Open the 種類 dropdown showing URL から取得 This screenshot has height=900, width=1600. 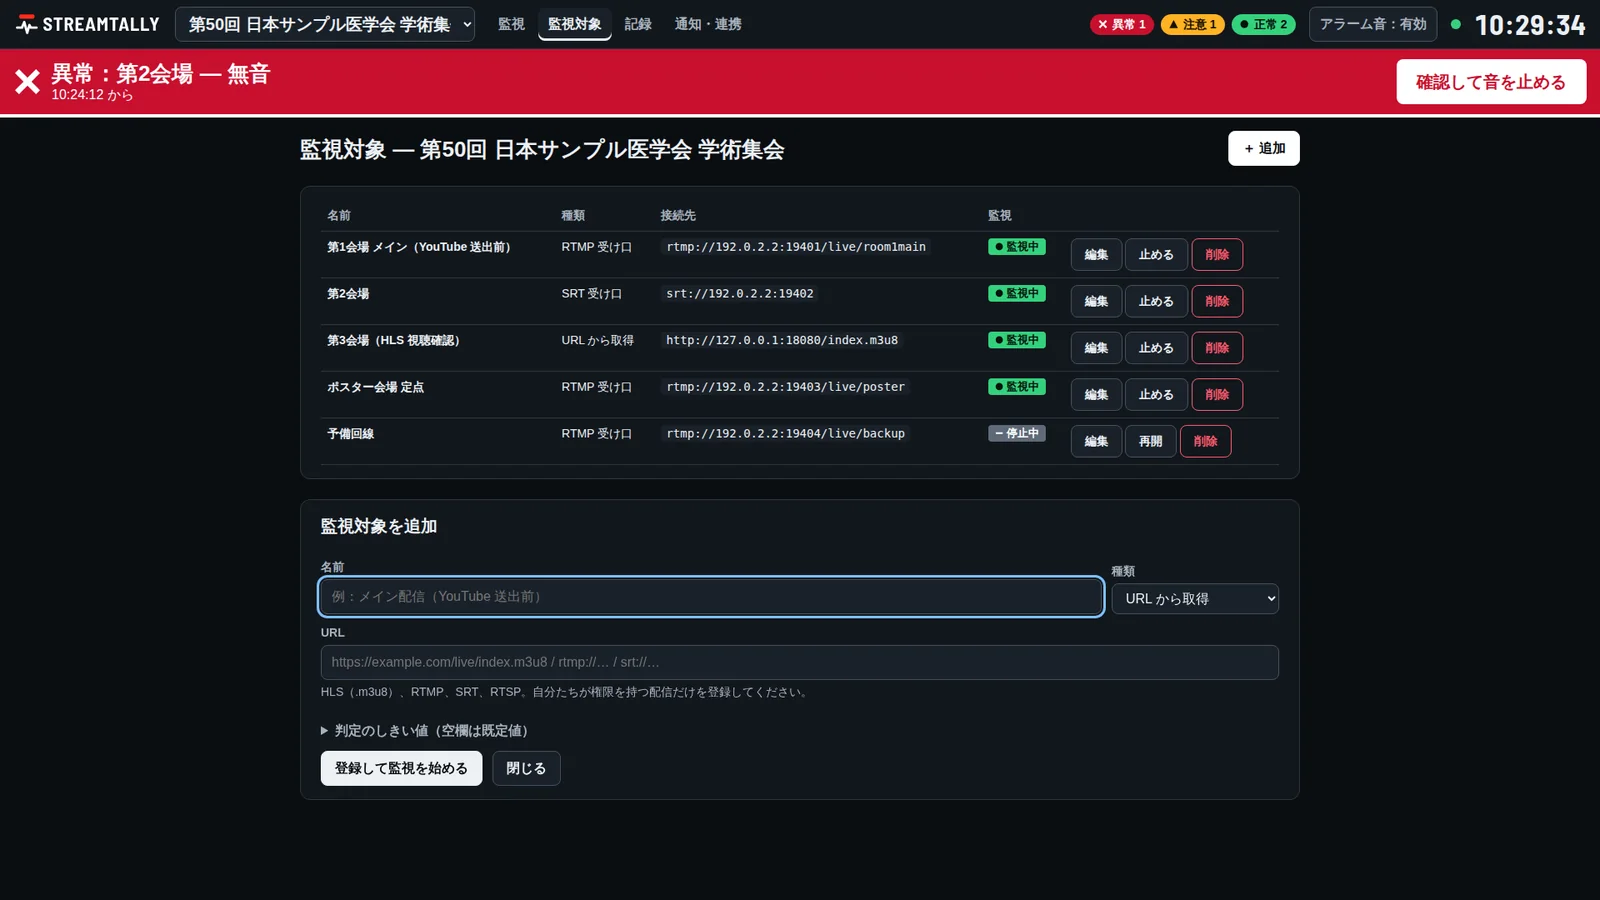1195,599
